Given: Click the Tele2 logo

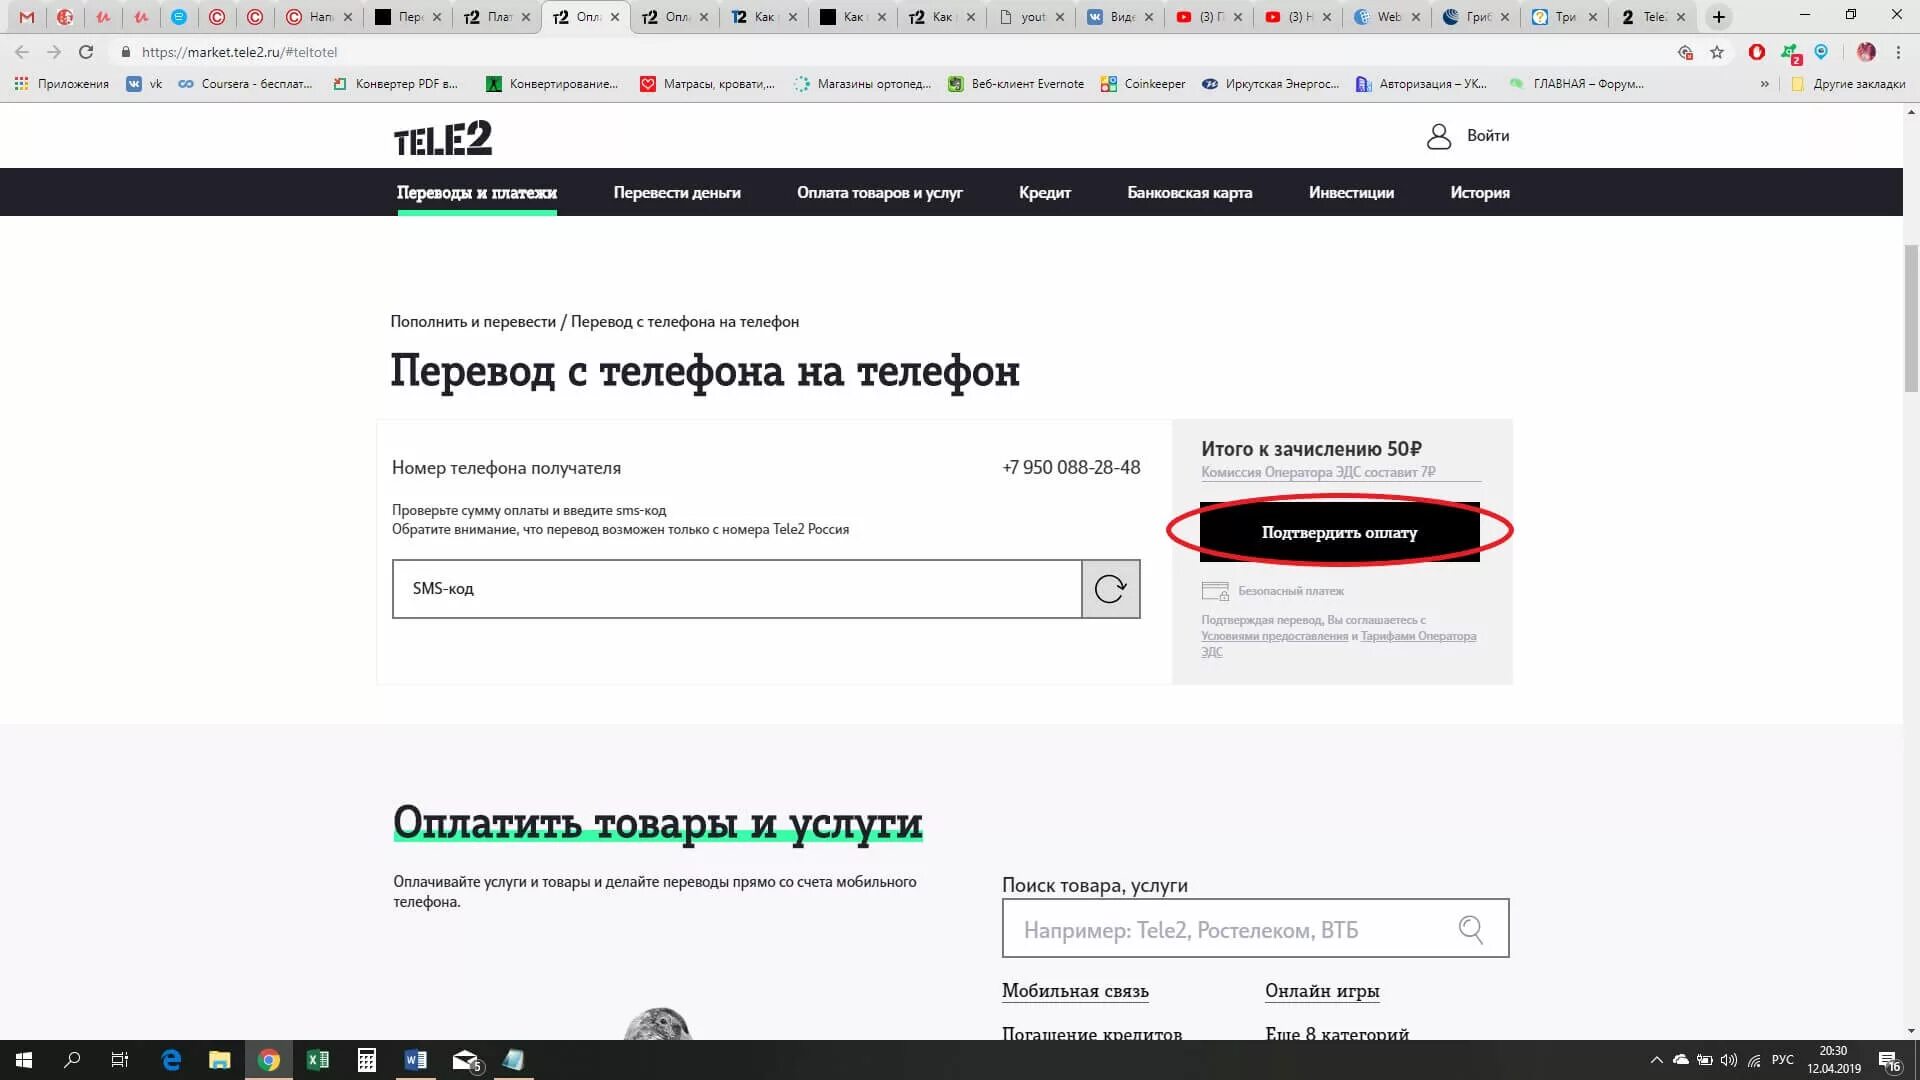Looking at the screenshot, I should pos(443,138).
